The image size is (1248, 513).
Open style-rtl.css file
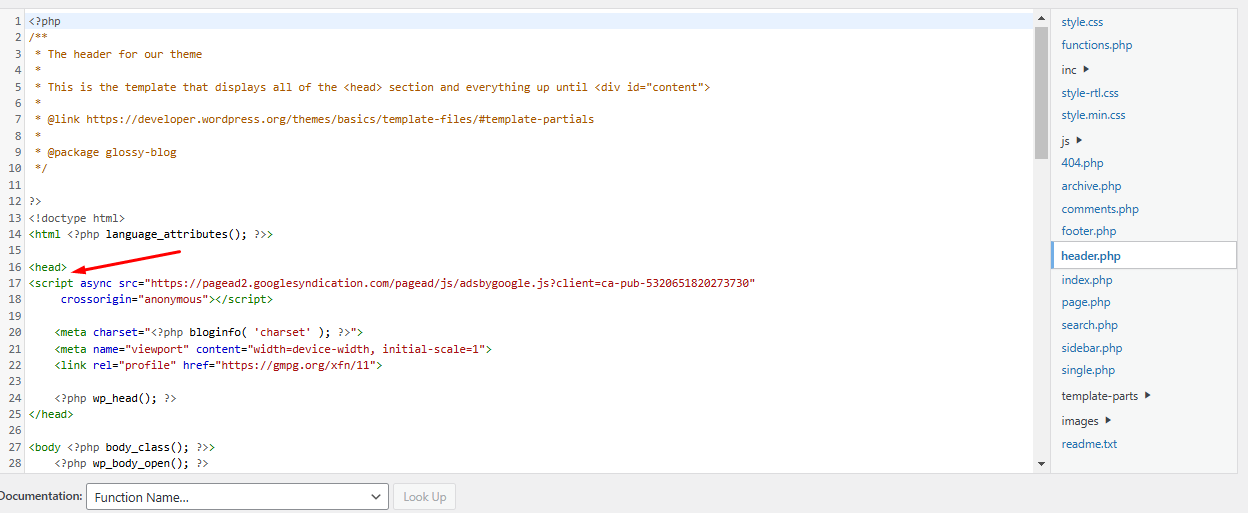point(1089,93)
